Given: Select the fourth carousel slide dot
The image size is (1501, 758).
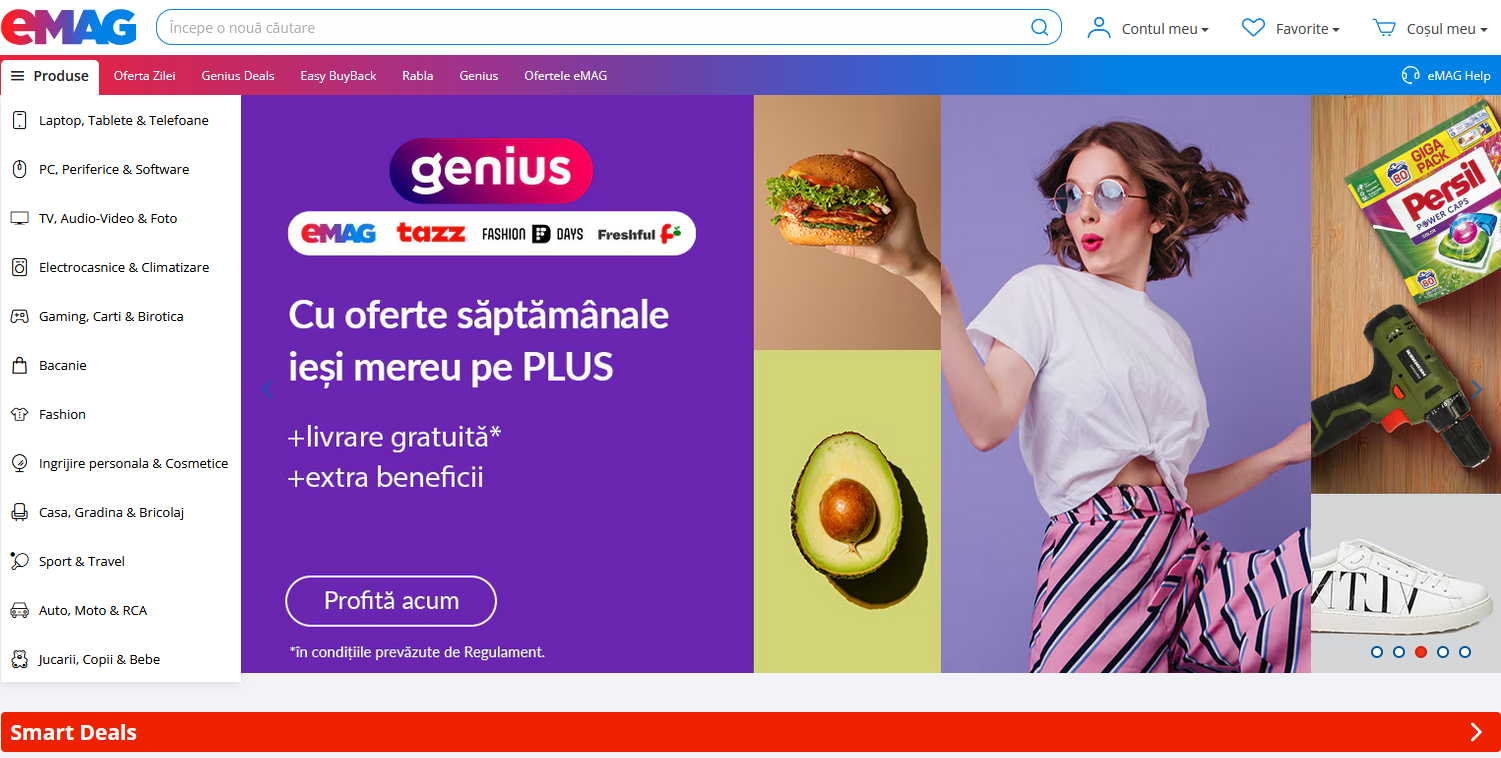Looking at the screenshot, I should click(x=1443, y=652).
